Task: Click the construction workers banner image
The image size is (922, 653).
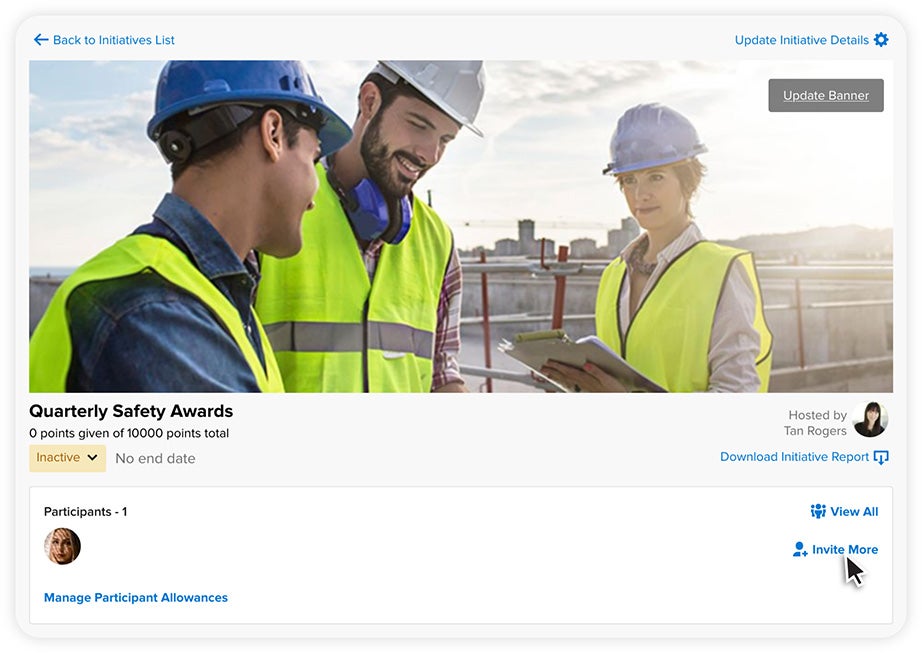Action: pyautogui.click(x=461, y=226)
